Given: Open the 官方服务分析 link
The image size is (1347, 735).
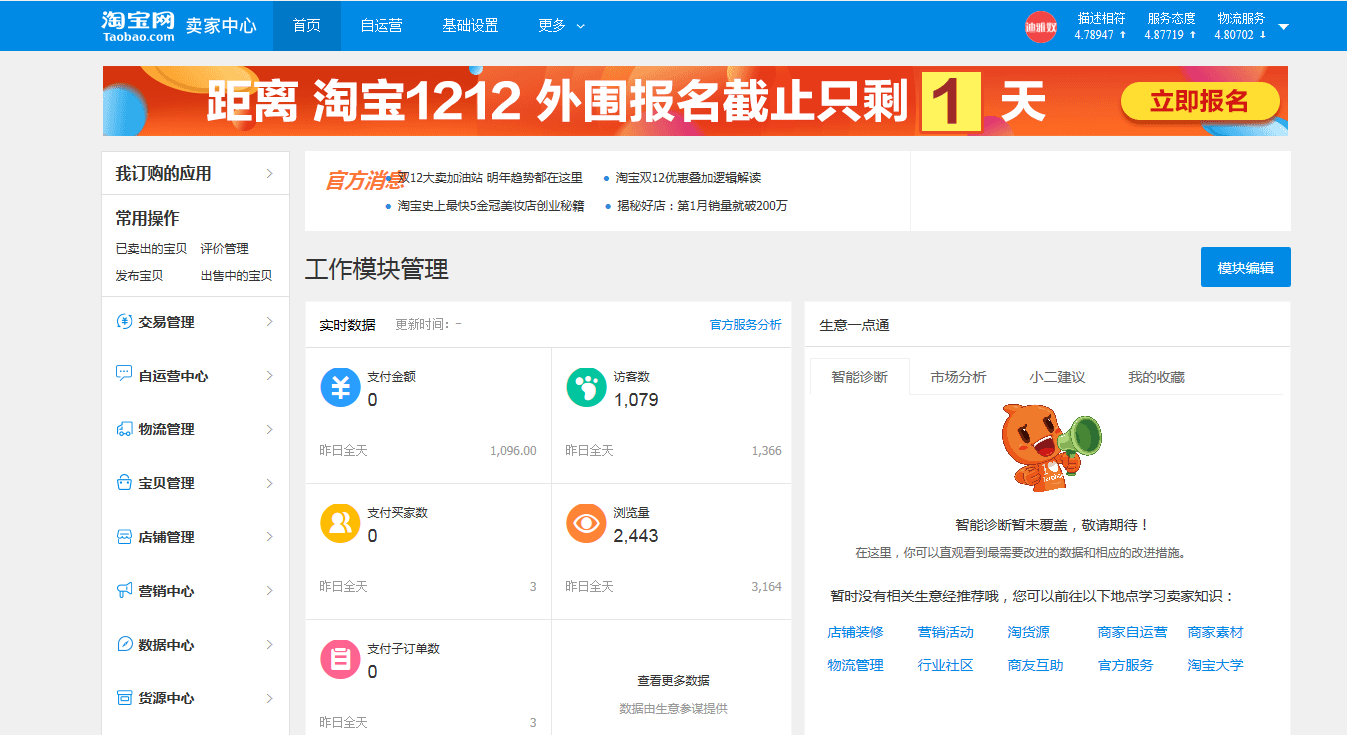Looking at the screenshot, I should 745,325.
